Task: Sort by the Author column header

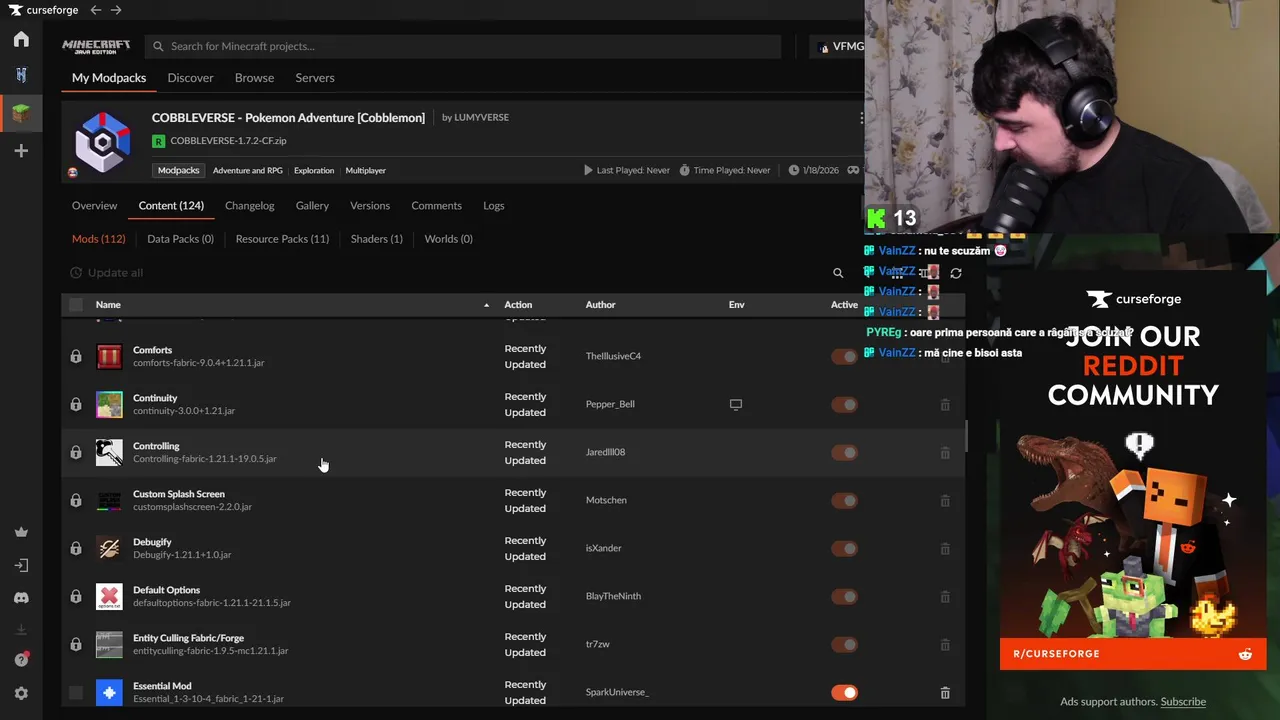Action: (600, 305)
